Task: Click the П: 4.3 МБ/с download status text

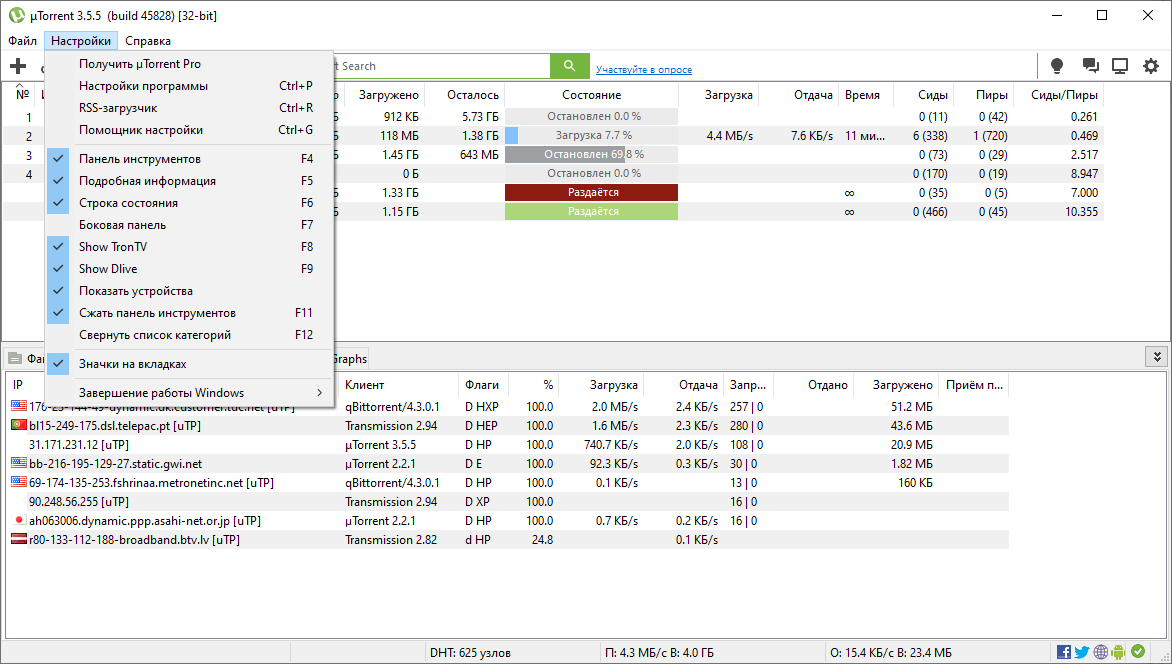Action: click(x=659, y=653)
